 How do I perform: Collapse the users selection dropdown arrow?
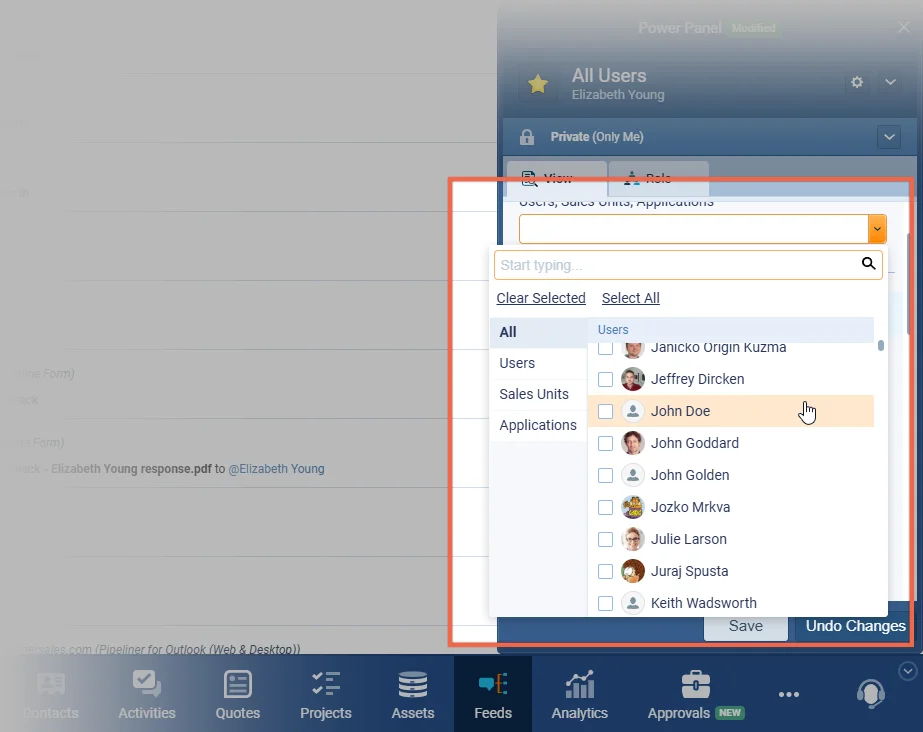(877, 229)
